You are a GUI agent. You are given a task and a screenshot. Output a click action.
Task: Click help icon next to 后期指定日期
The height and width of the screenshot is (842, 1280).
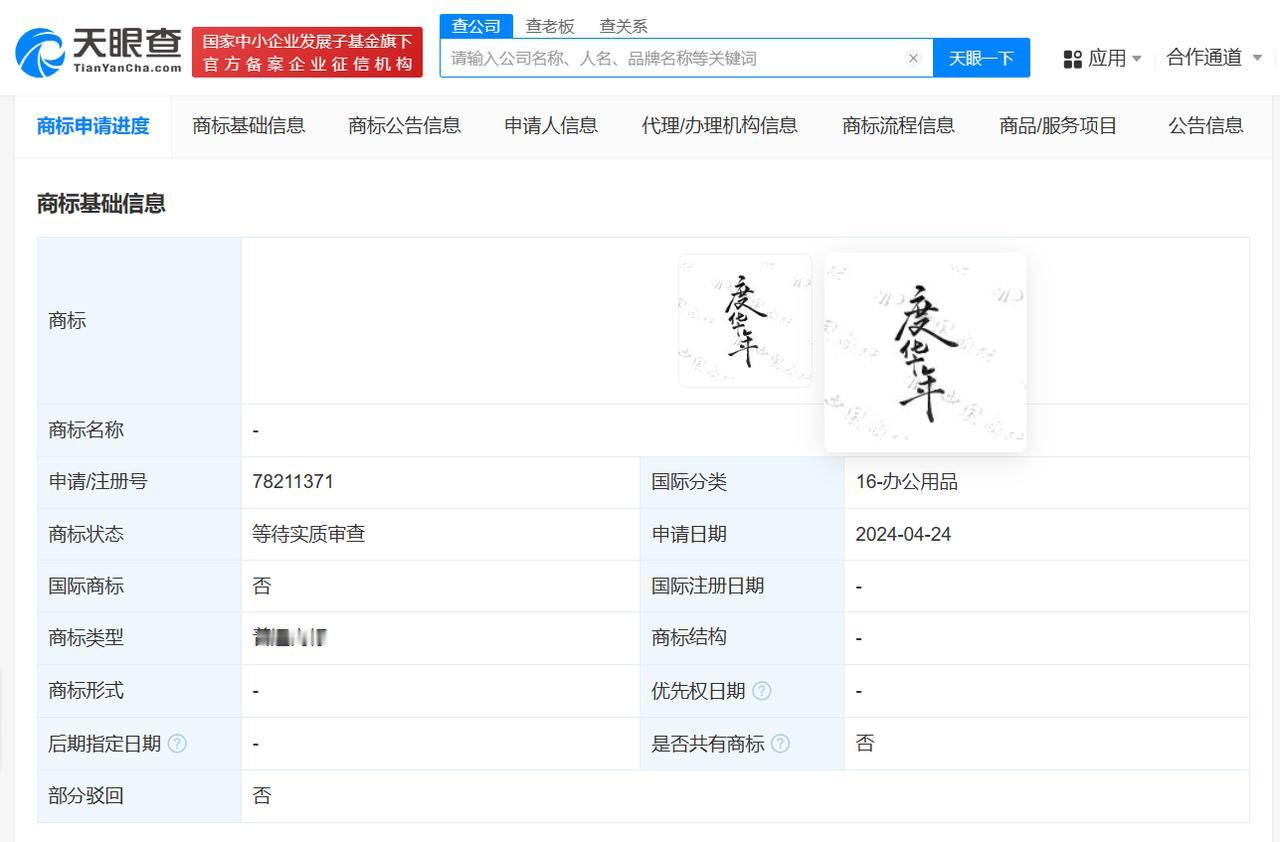click(x=177, y=743)
